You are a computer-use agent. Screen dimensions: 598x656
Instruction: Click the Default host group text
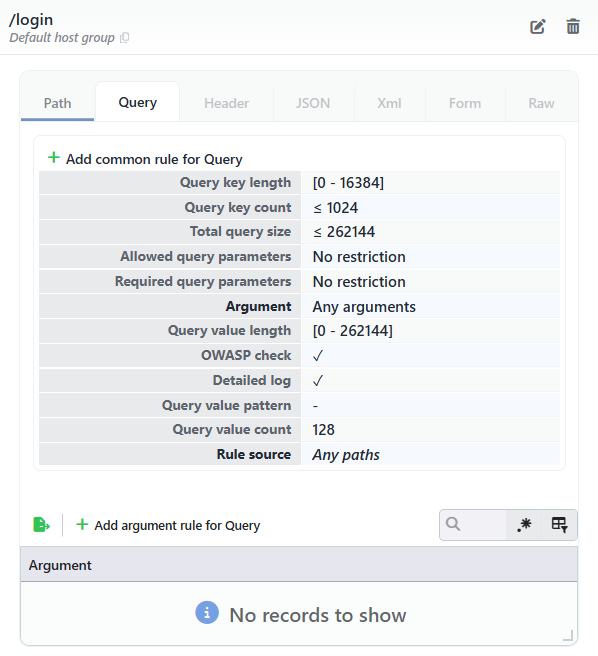coord(62,38)
